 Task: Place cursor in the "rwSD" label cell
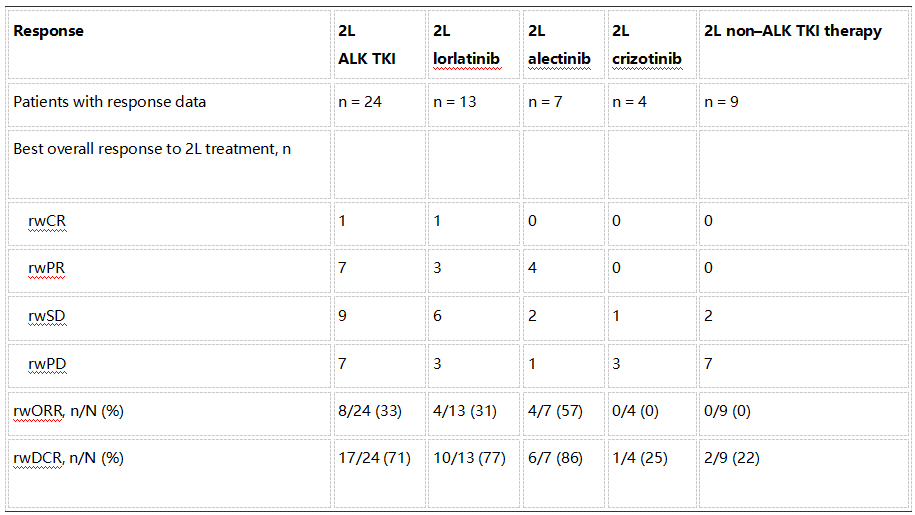pyautogui.click(x=47, y=317)
